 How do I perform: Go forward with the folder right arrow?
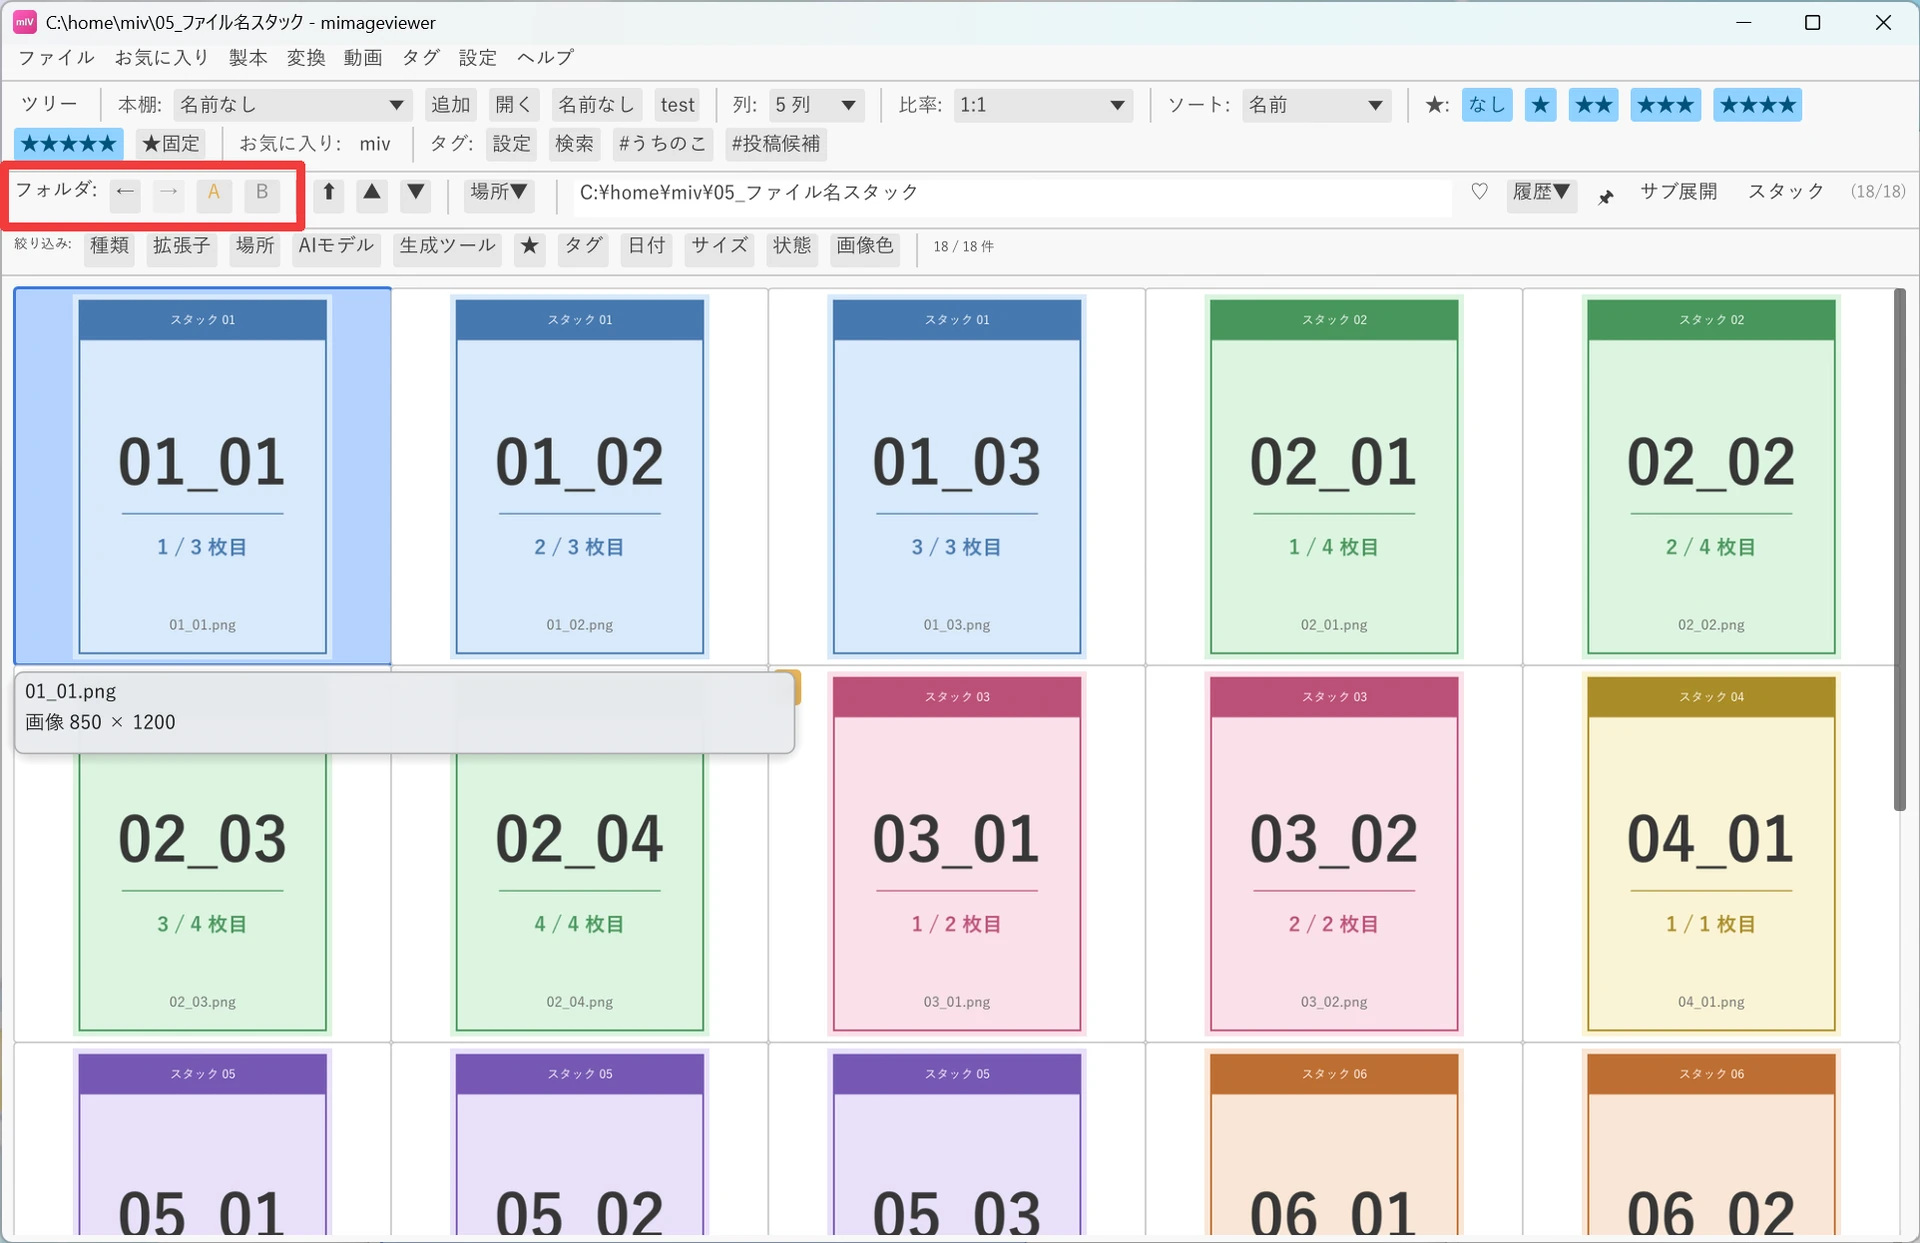(169, 192)
